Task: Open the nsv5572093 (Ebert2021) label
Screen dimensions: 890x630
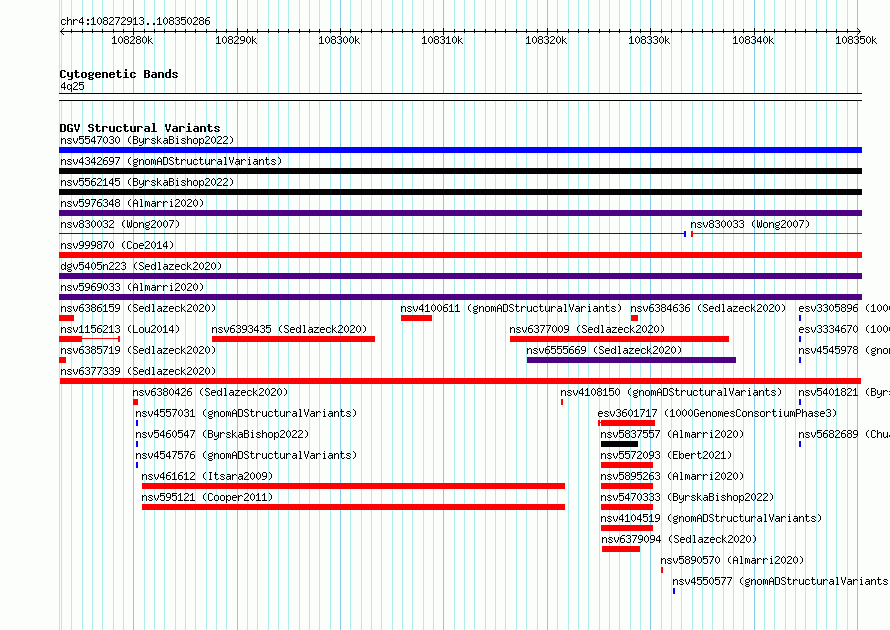Action: 666,455
